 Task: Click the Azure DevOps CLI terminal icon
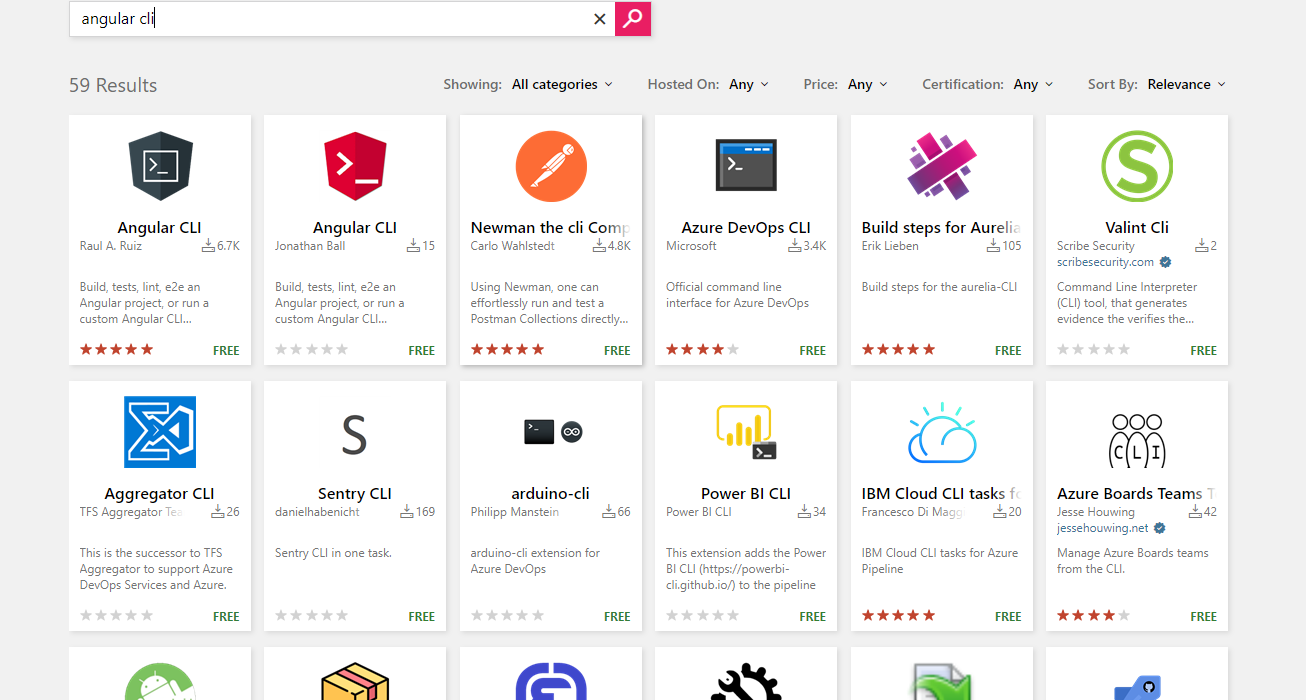coord(746,166)
